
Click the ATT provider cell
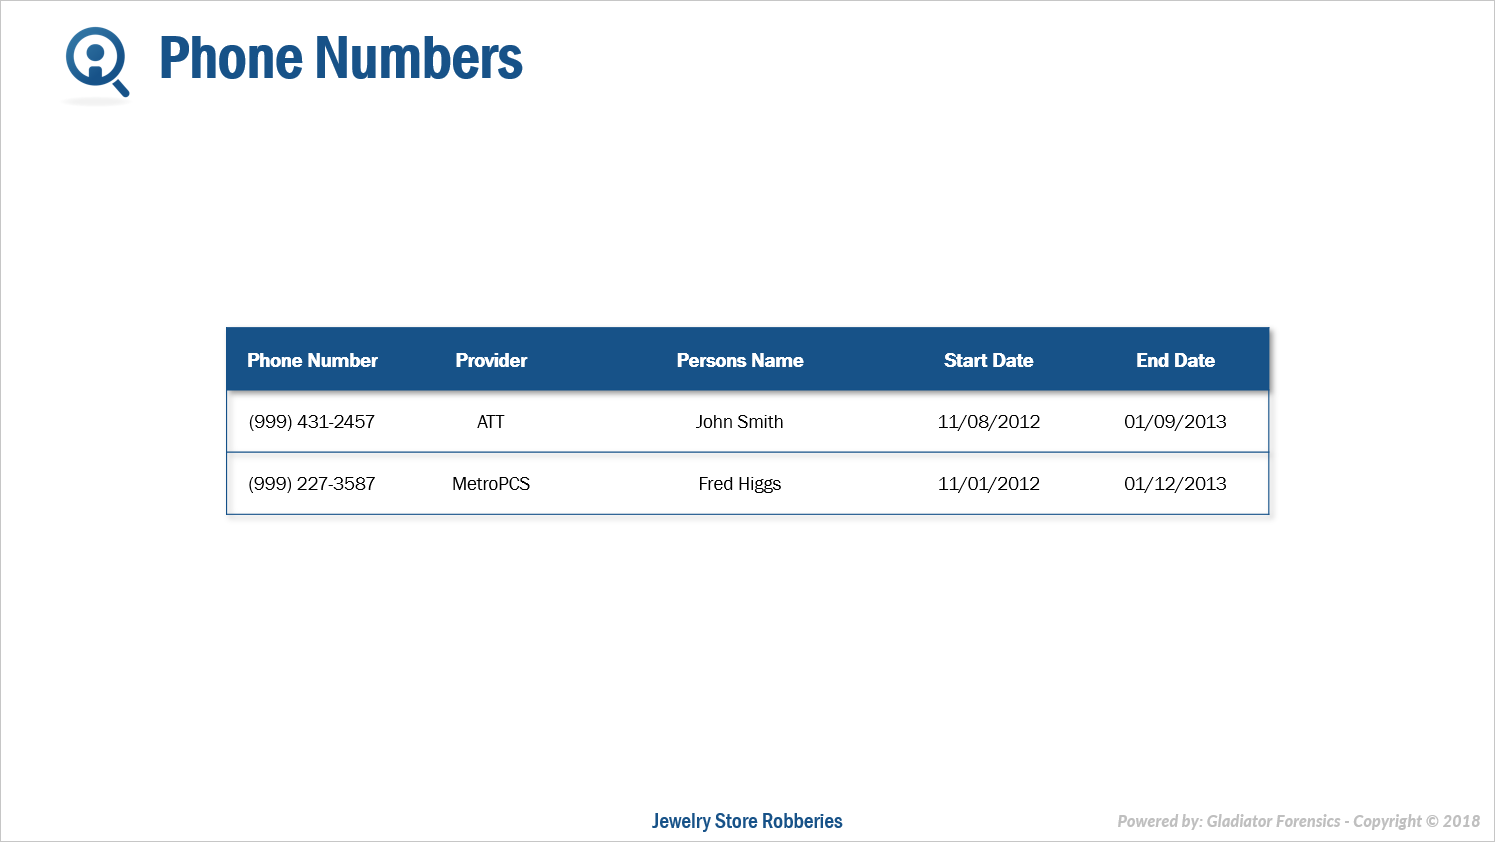[x=491, y=422]
